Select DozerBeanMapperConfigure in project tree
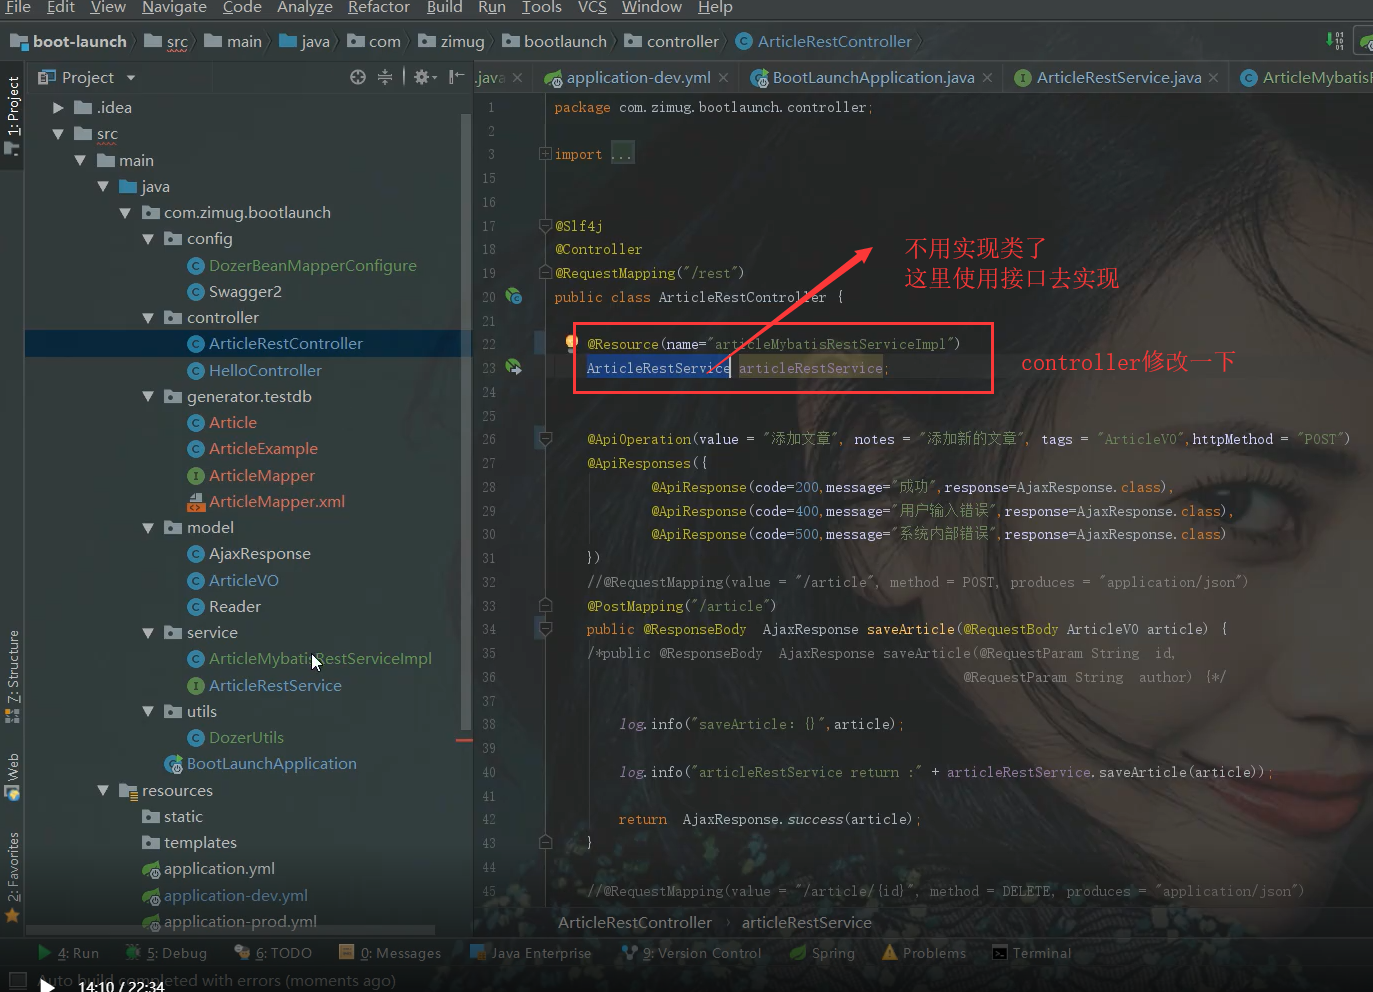The image size is (1373, 992). pyautogui.click(x=312, y=265)
